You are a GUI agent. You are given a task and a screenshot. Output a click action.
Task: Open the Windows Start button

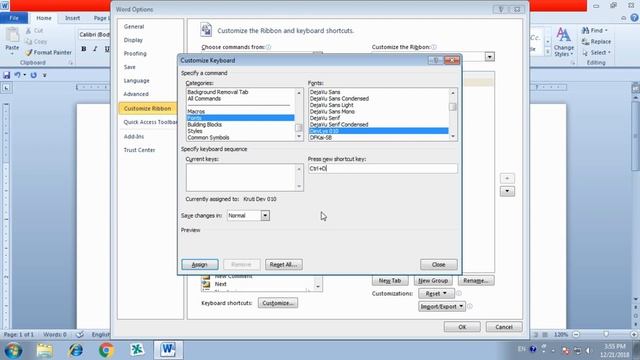coord(13,350)
